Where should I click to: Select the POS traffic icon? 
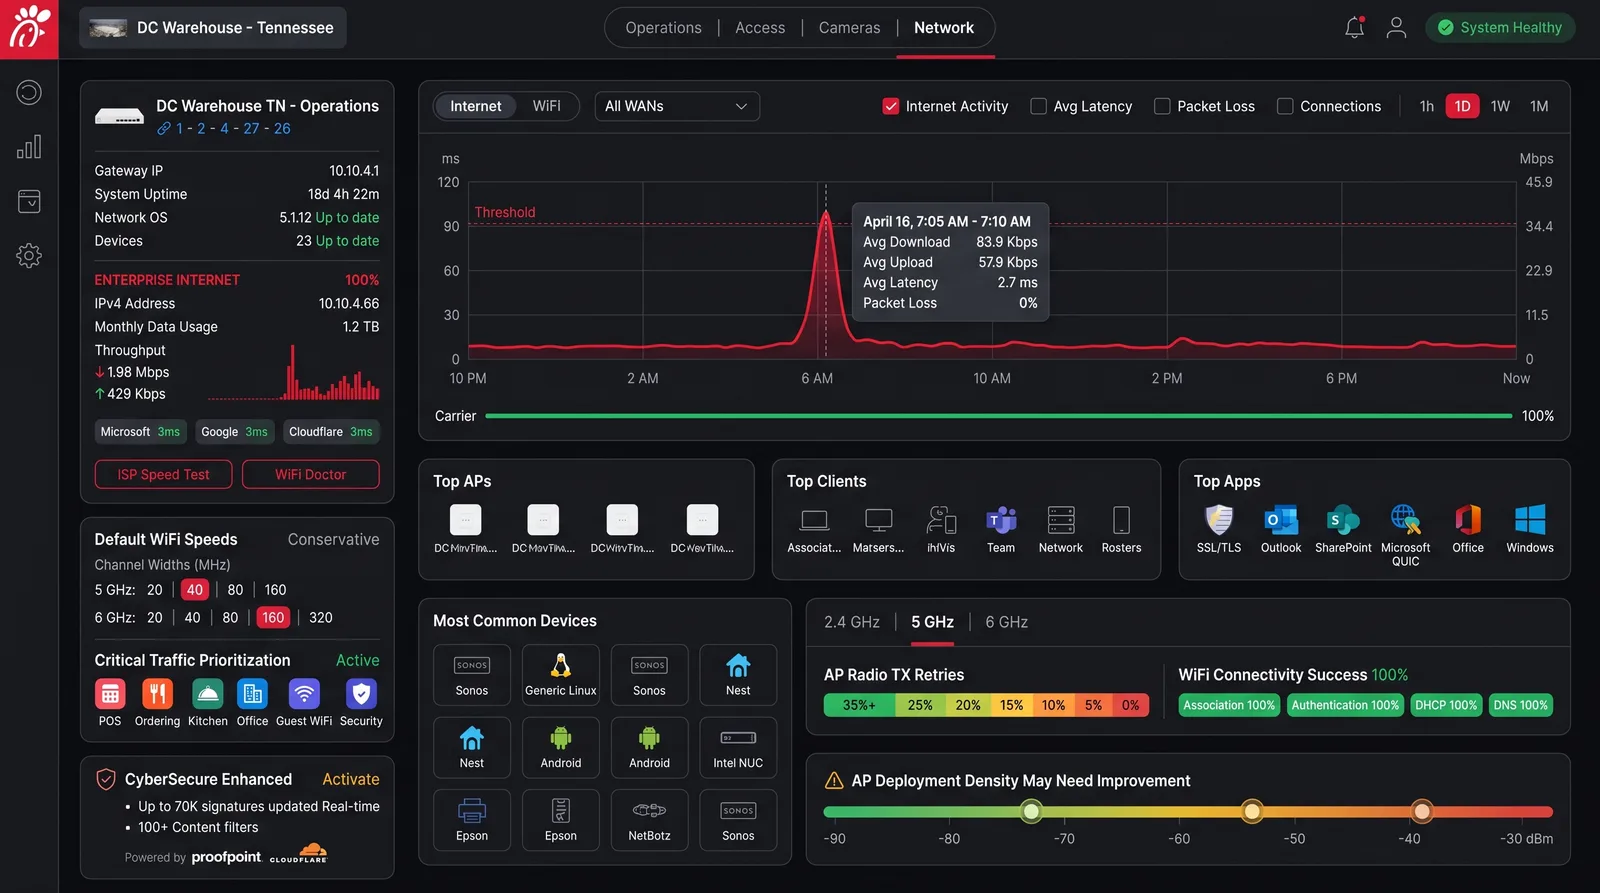click(x=110, y=693)
